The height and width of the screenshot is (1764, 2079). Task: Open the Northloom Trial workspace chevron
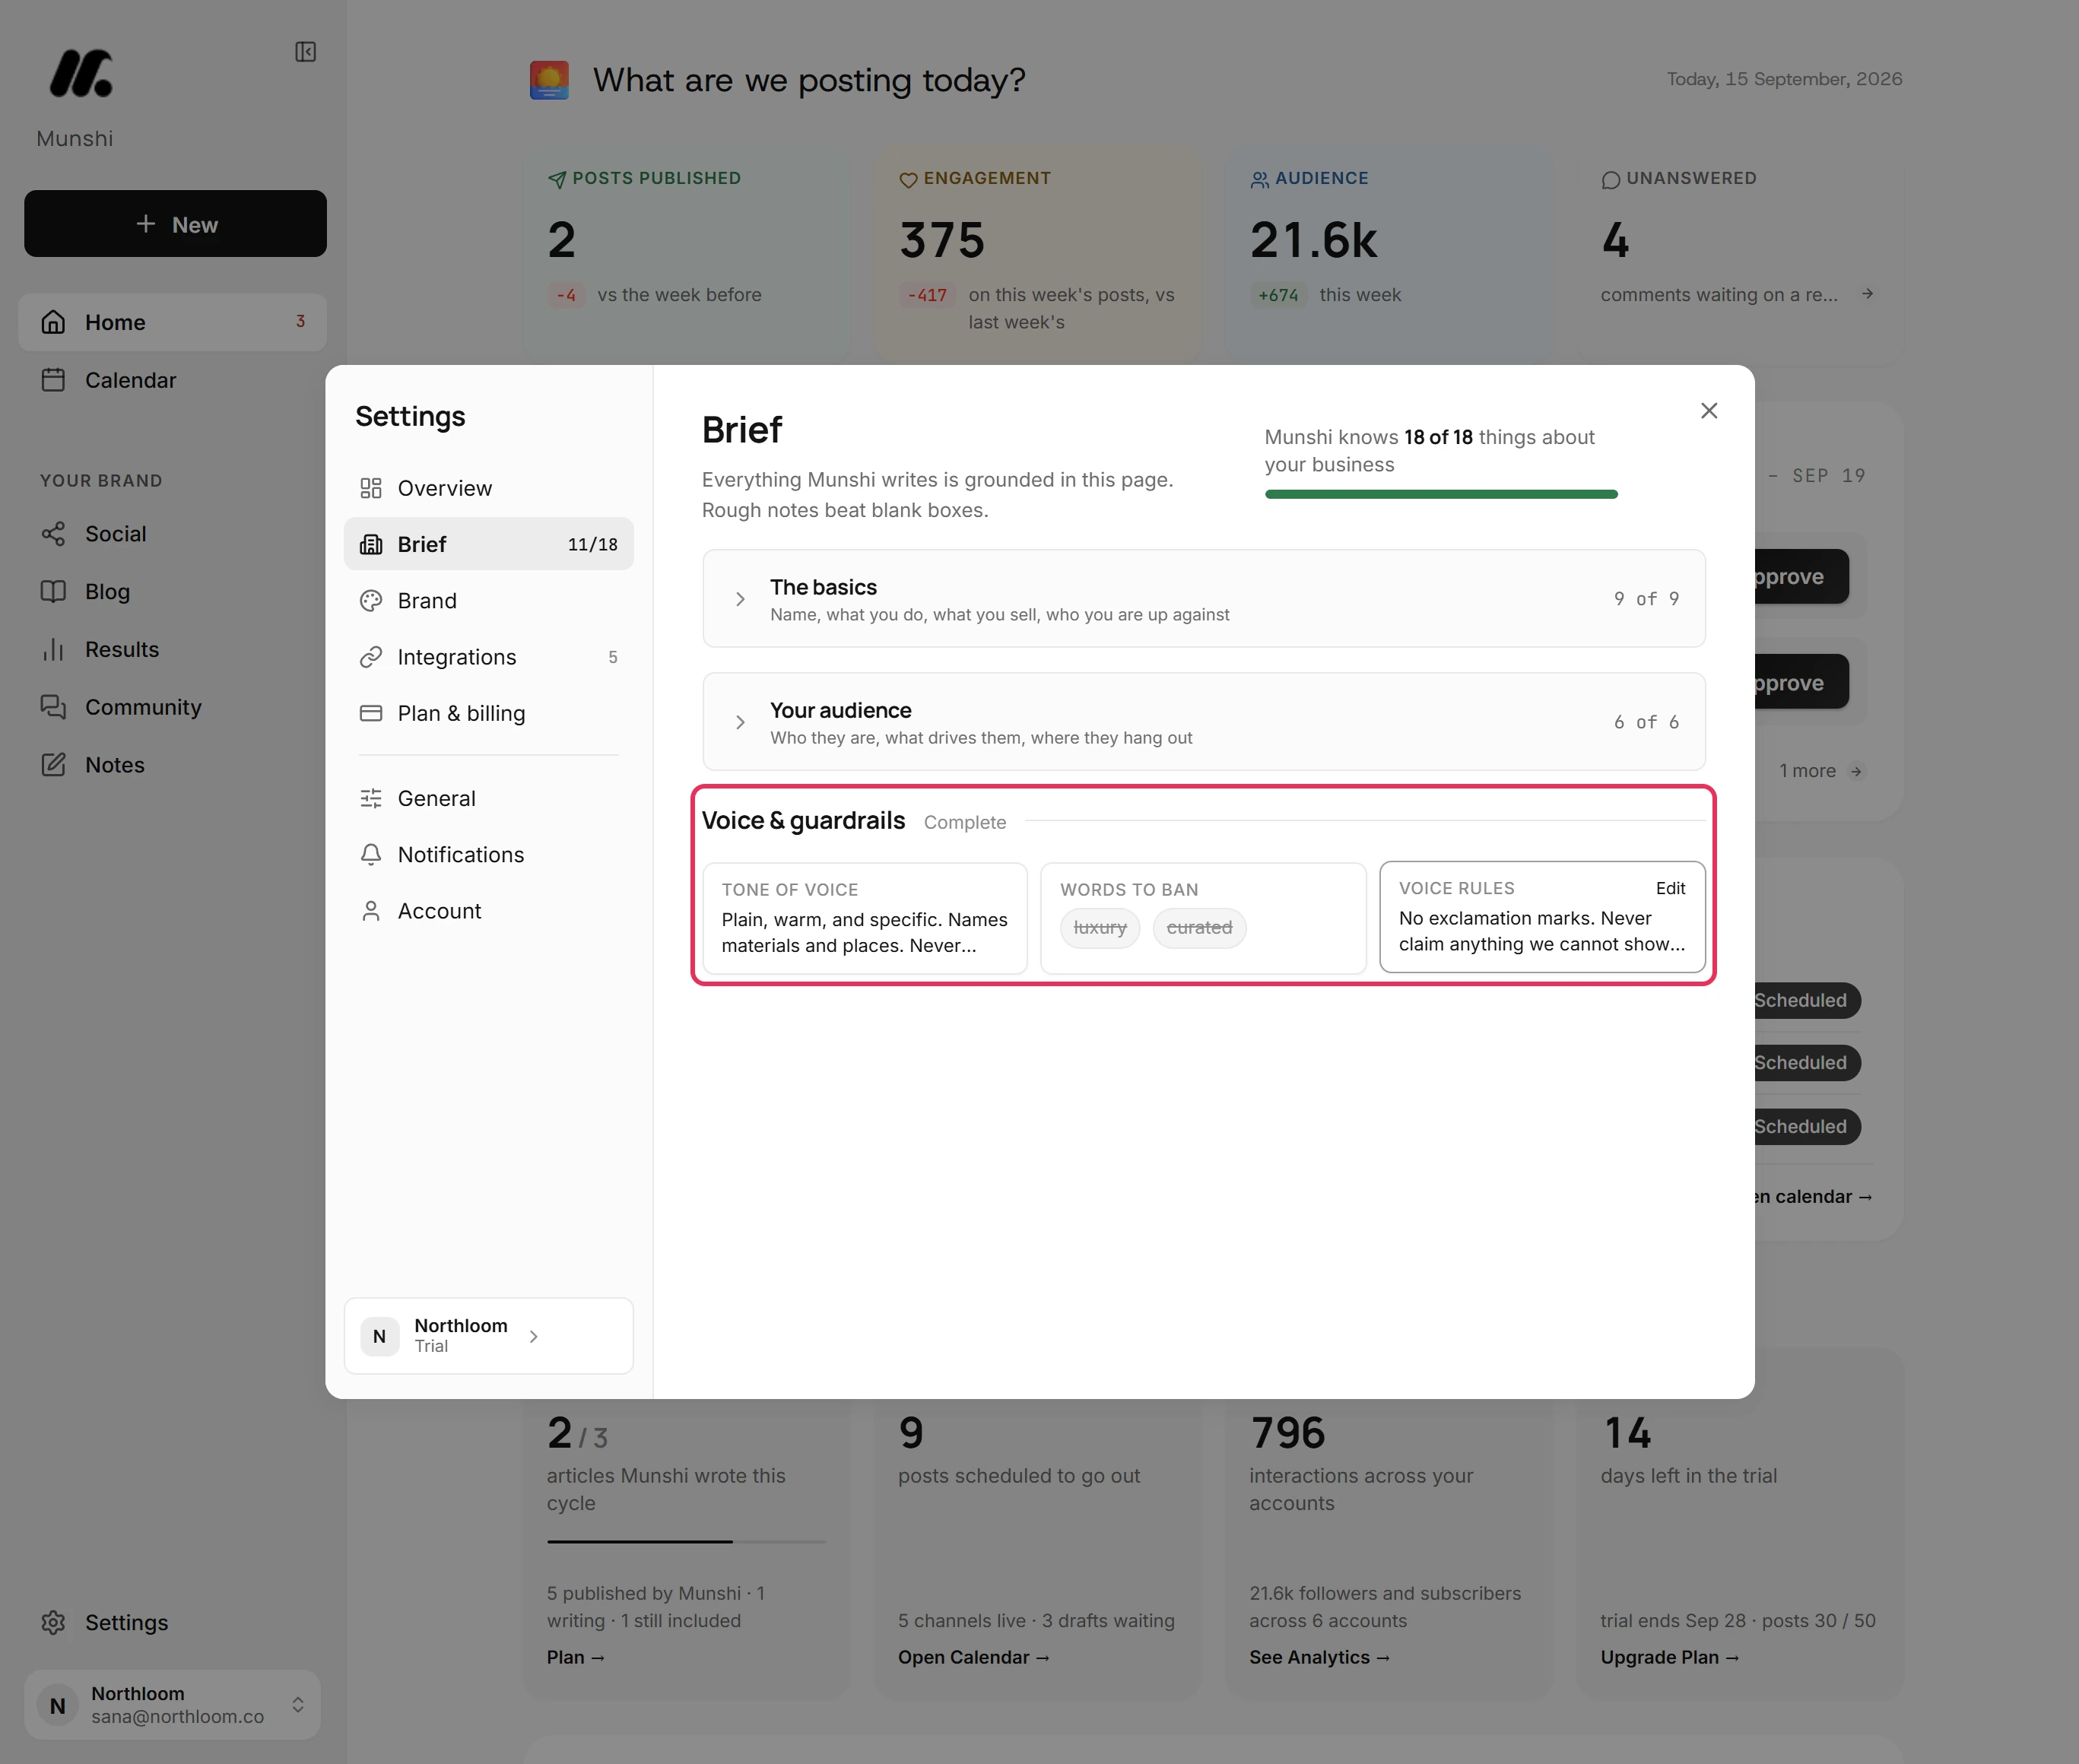coord(534,1336)
